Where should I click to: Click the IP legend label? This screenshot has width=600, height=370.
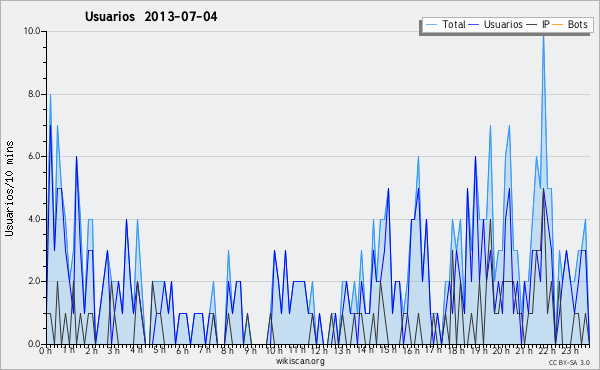pyautogui.click(x=546, y=24)
